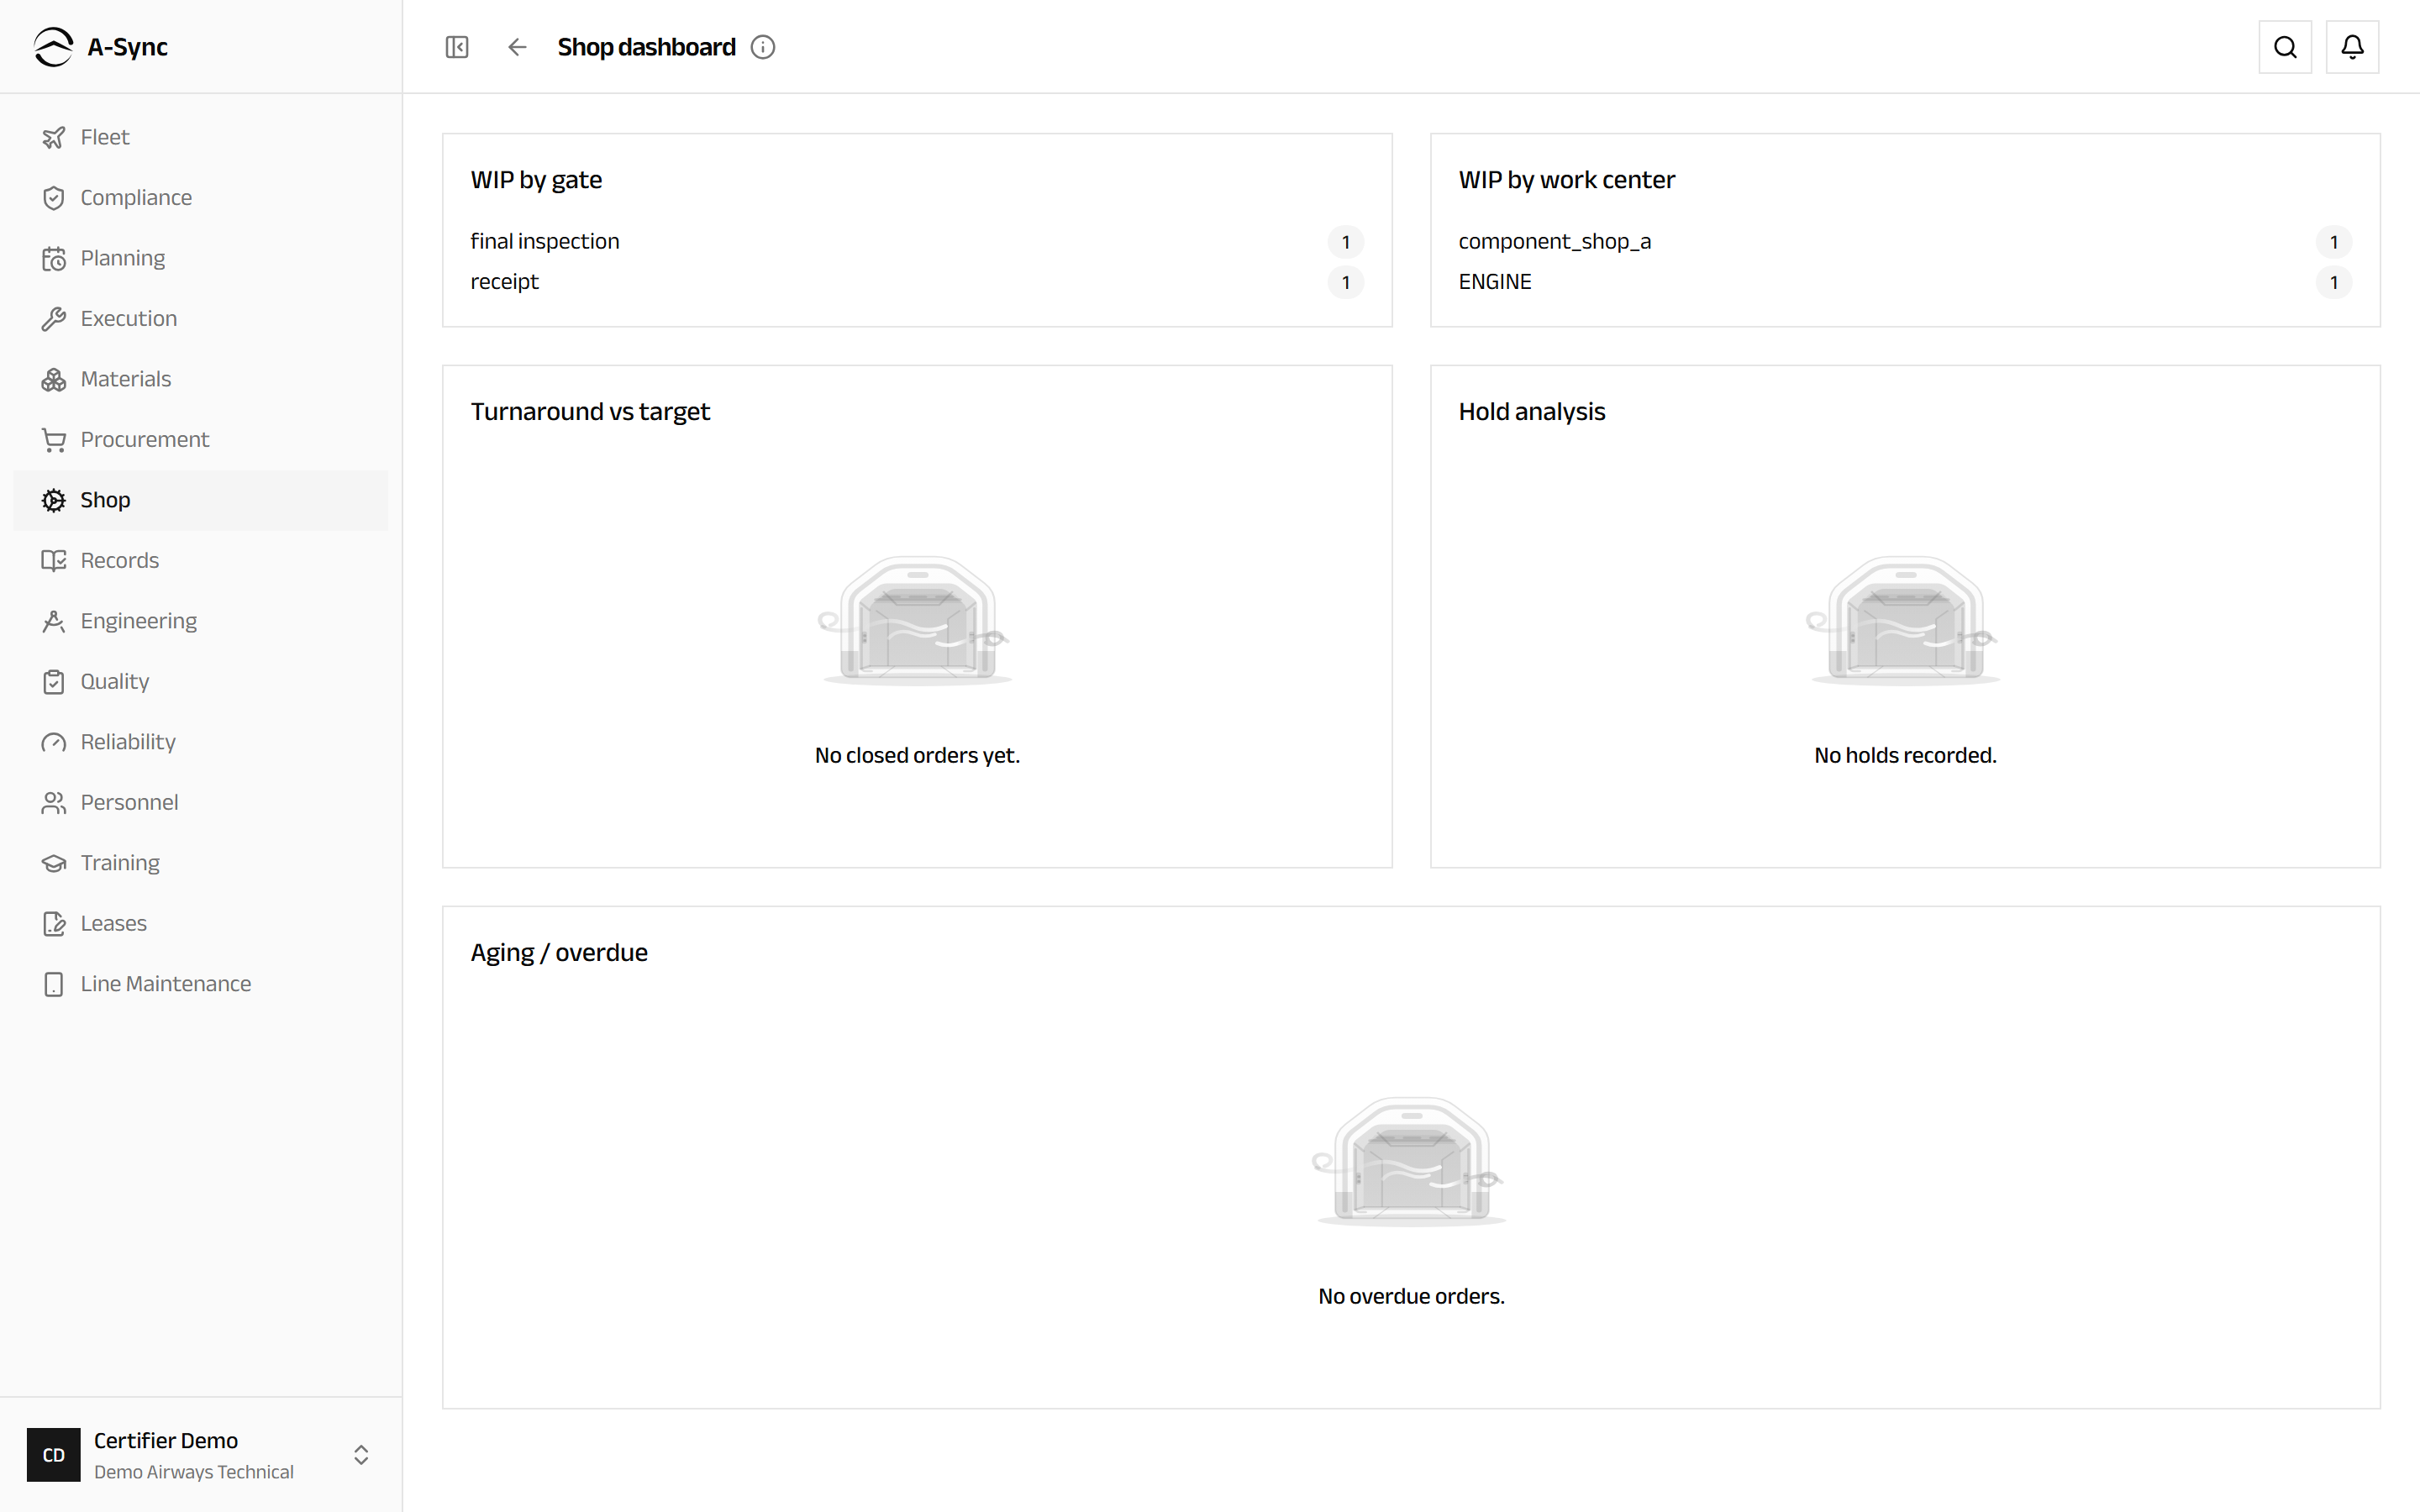Click the Procurement cart icon
The width and height of the screenshot is (2420, 1512).
click(x=54, y=440)
